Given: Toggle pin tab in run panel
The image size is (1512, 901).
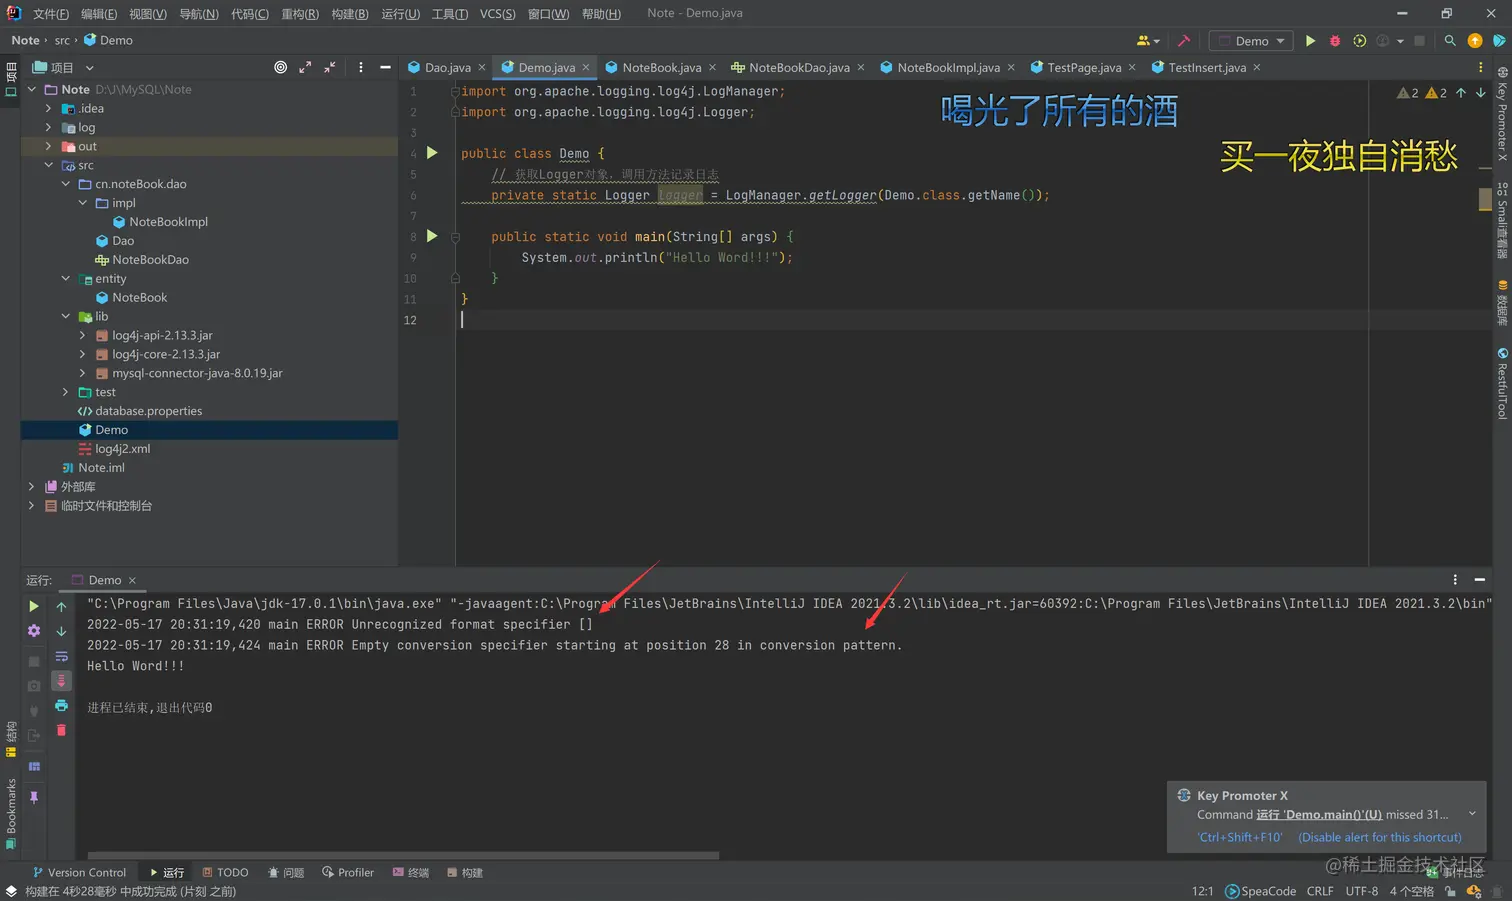Looking at the screenshot, I should (34, 797).
